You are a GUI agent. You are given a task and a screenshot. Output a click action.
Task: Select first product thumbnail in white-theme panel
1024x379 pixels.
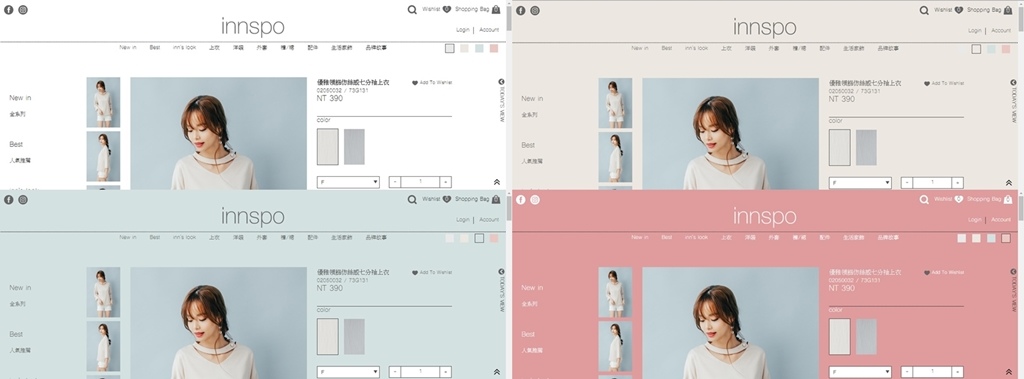pyautogui.click(x=103, y=103)
